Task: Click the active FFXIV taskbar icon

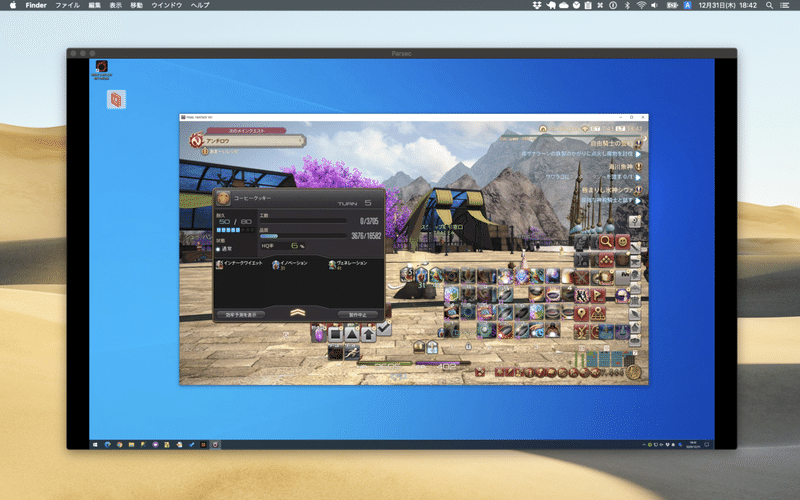Action: click(215, 444)
